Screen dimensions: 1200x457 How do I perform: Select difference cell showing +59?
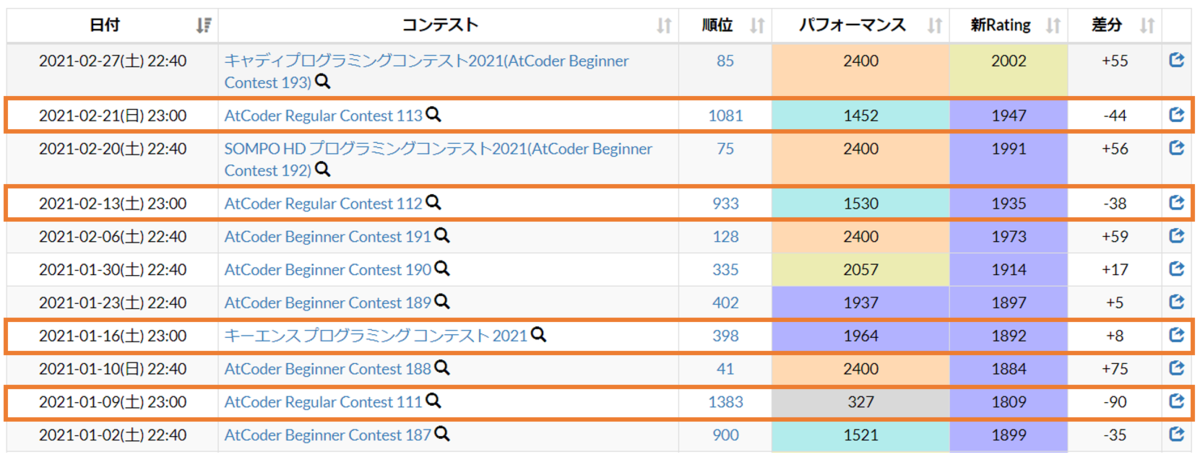point(1115,237)
